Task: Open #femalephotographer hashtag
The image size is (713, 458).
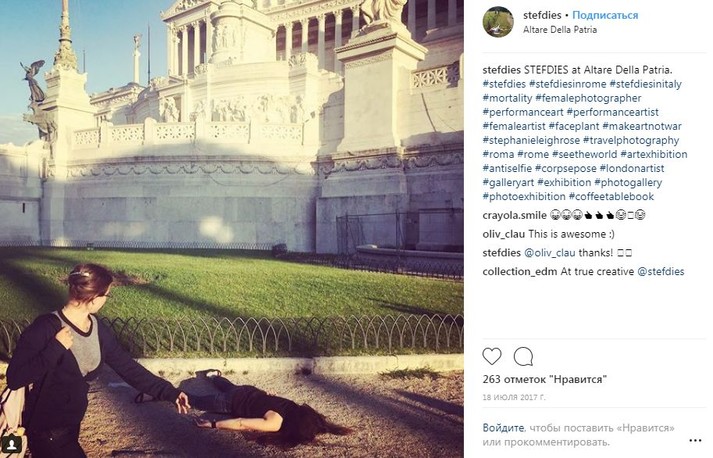Action: click(x=588, y=98)
